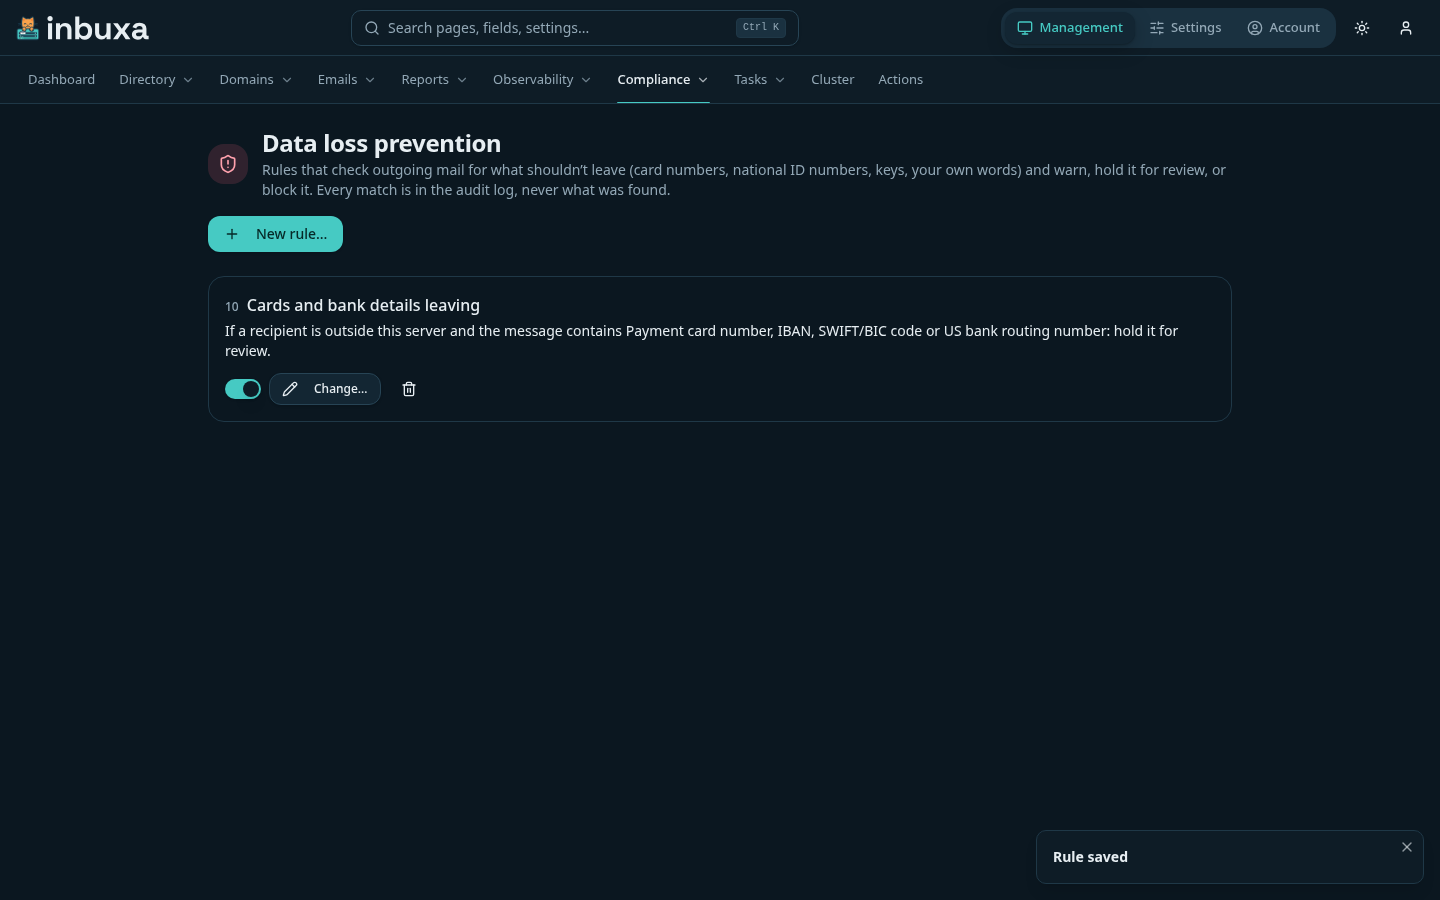
Task: Open Account section in header
Action: point(1283,28)
